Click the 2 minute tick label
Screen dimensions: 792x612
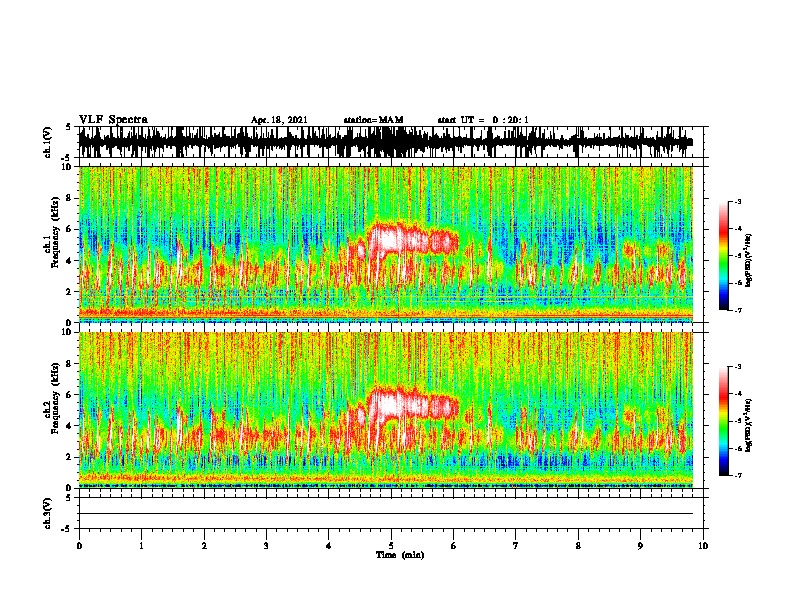(204, 546)
